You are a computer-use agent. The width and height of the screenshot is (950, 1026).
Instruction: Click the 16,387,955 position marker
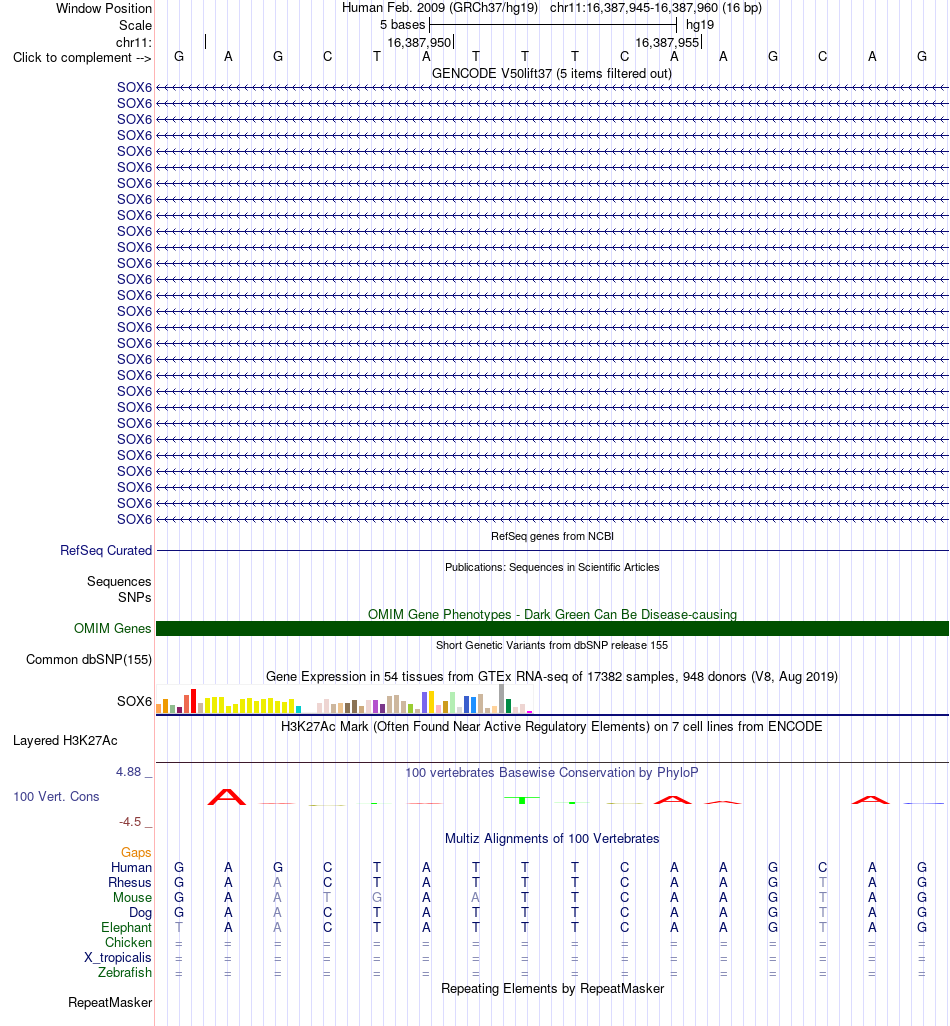667,43
